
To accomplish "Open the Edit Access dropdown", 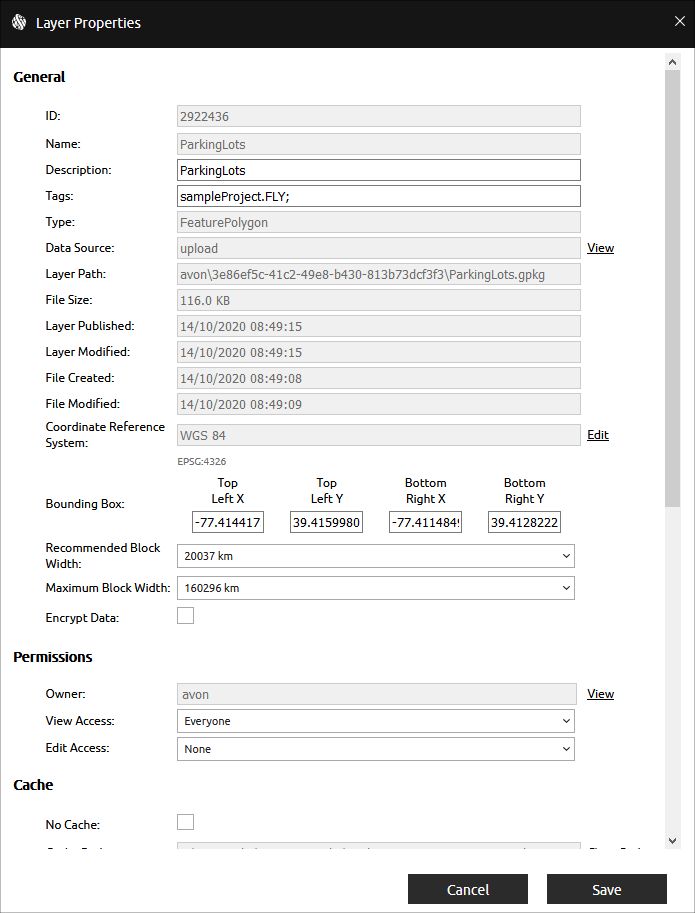I will click(375, 749).
